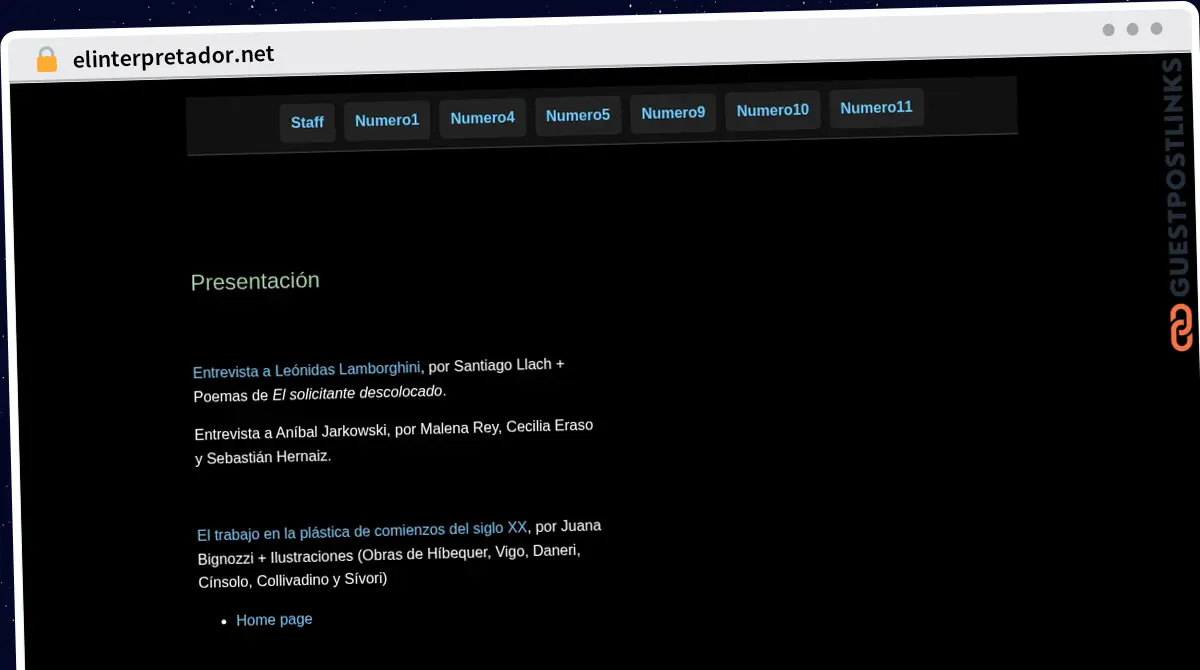The width and height of the screenshot is (1200, 670).
Task: Click the orange GUESTPOSTLINKS chain logo
Action: [x=1180, y=325]
